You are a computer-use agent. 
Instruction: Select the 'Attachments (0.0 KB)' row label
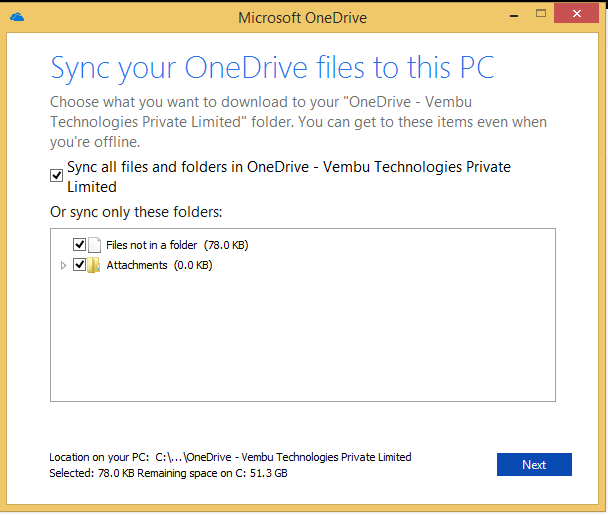pos(159,265)
